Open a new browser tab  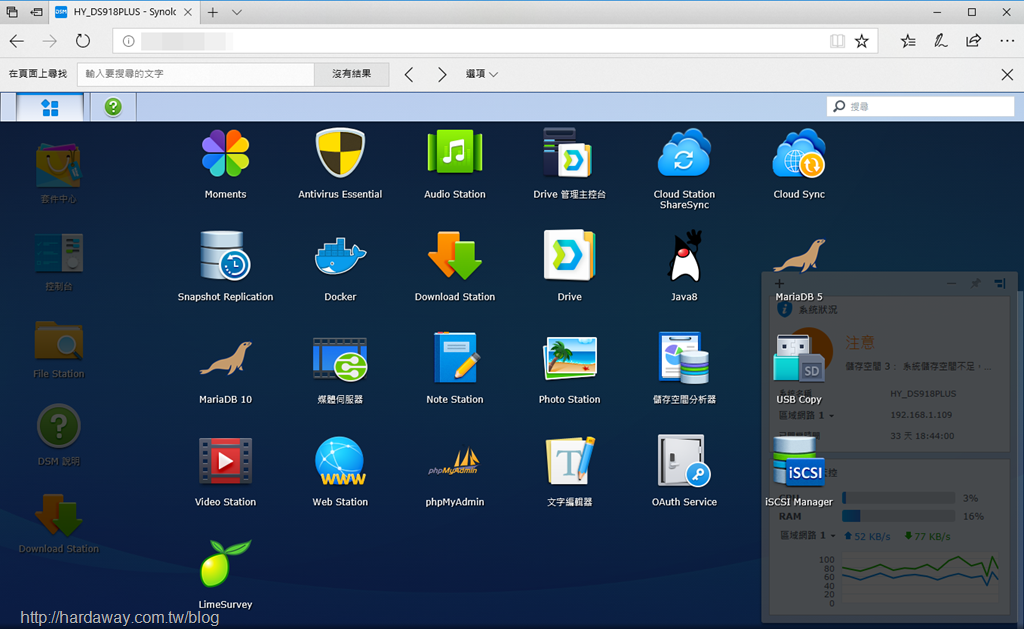(x=213, y=12)
